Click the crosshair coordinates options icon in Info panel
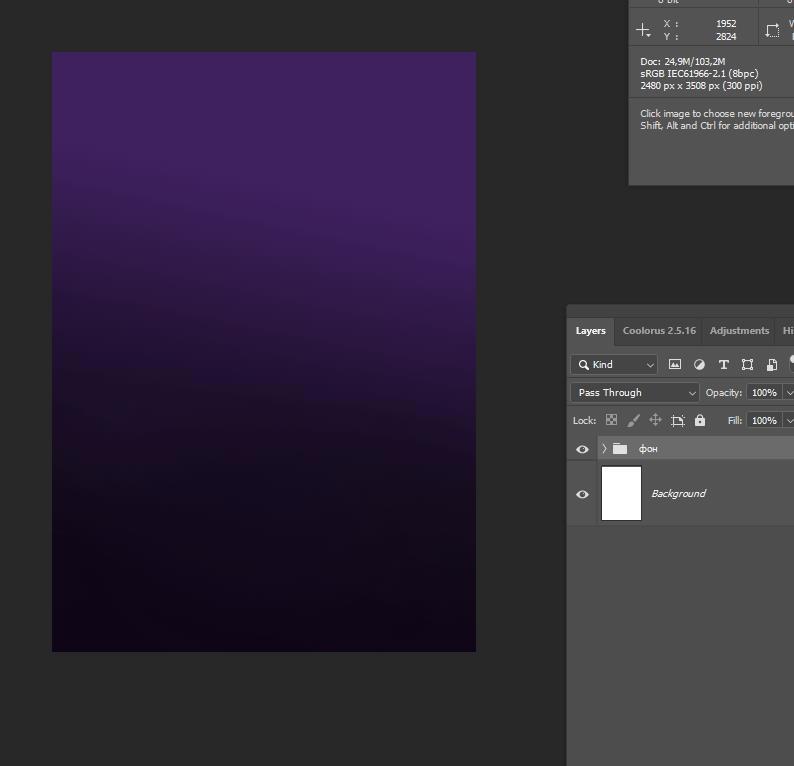 pos(643,31)
